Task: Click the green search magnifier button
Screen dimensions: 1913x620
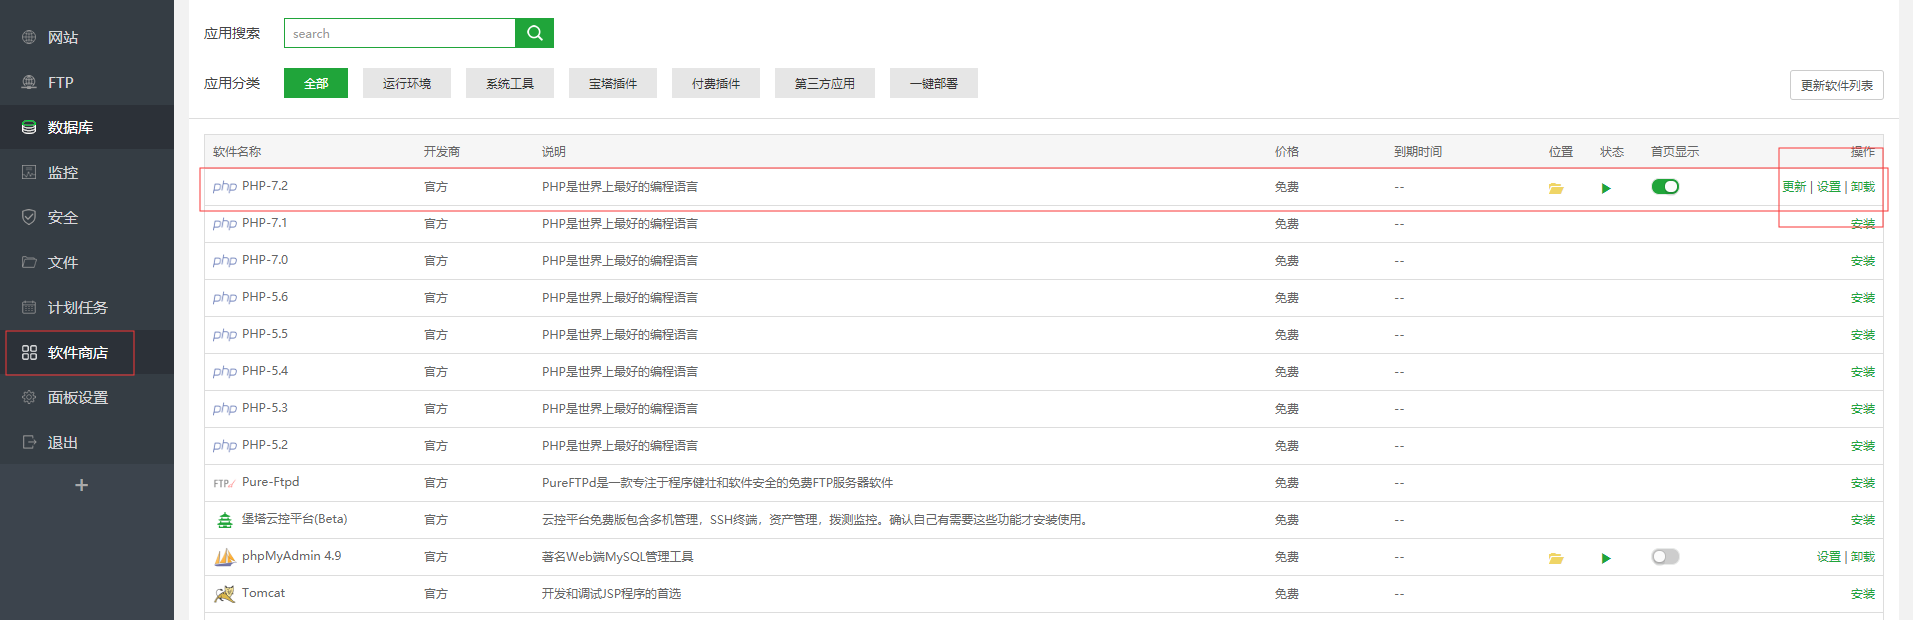Action: click(534, 33)
